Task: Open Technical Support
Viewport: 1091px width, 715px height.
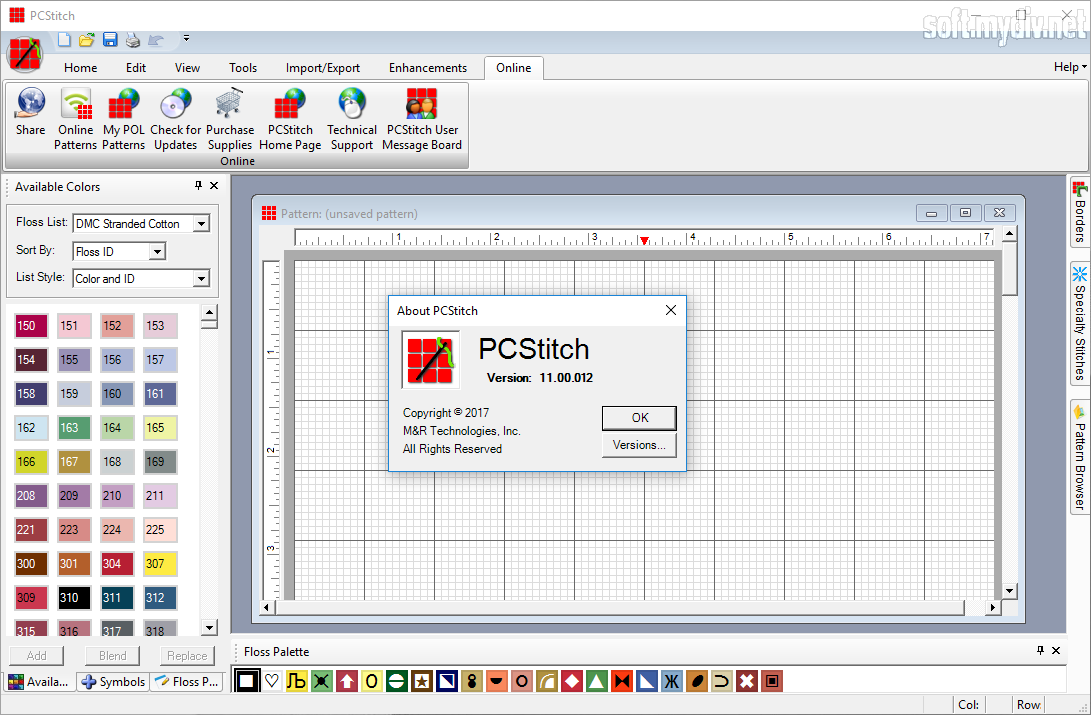Action: 351,119
